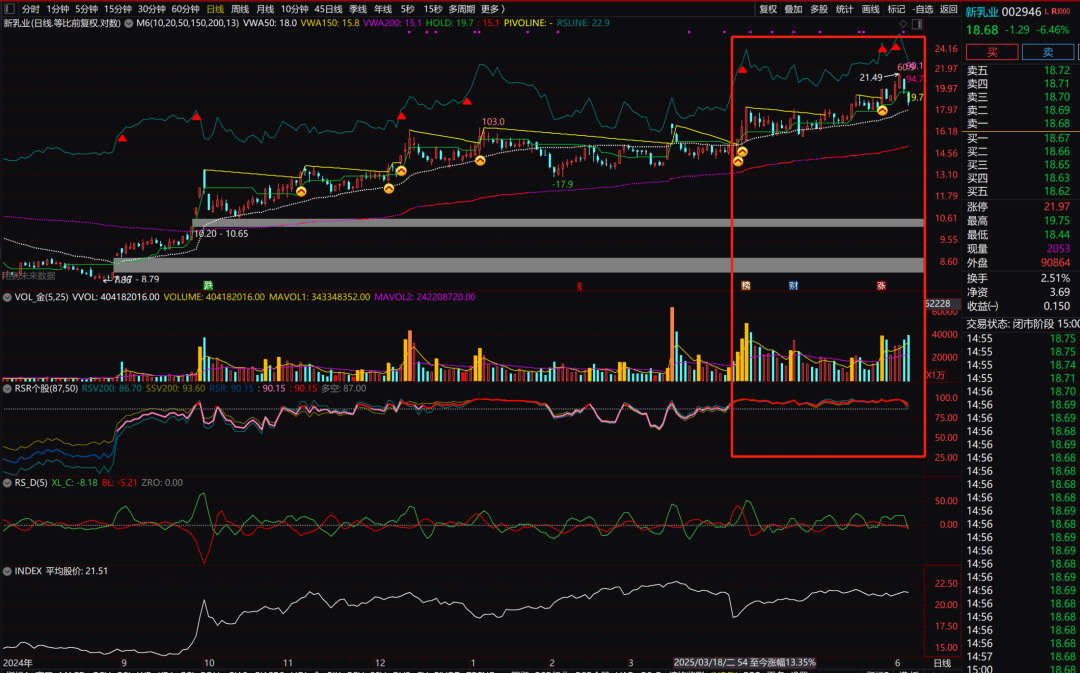Click the 涨停 value 21.97
Screen dimensions: 1080x673
point(1057,207)
